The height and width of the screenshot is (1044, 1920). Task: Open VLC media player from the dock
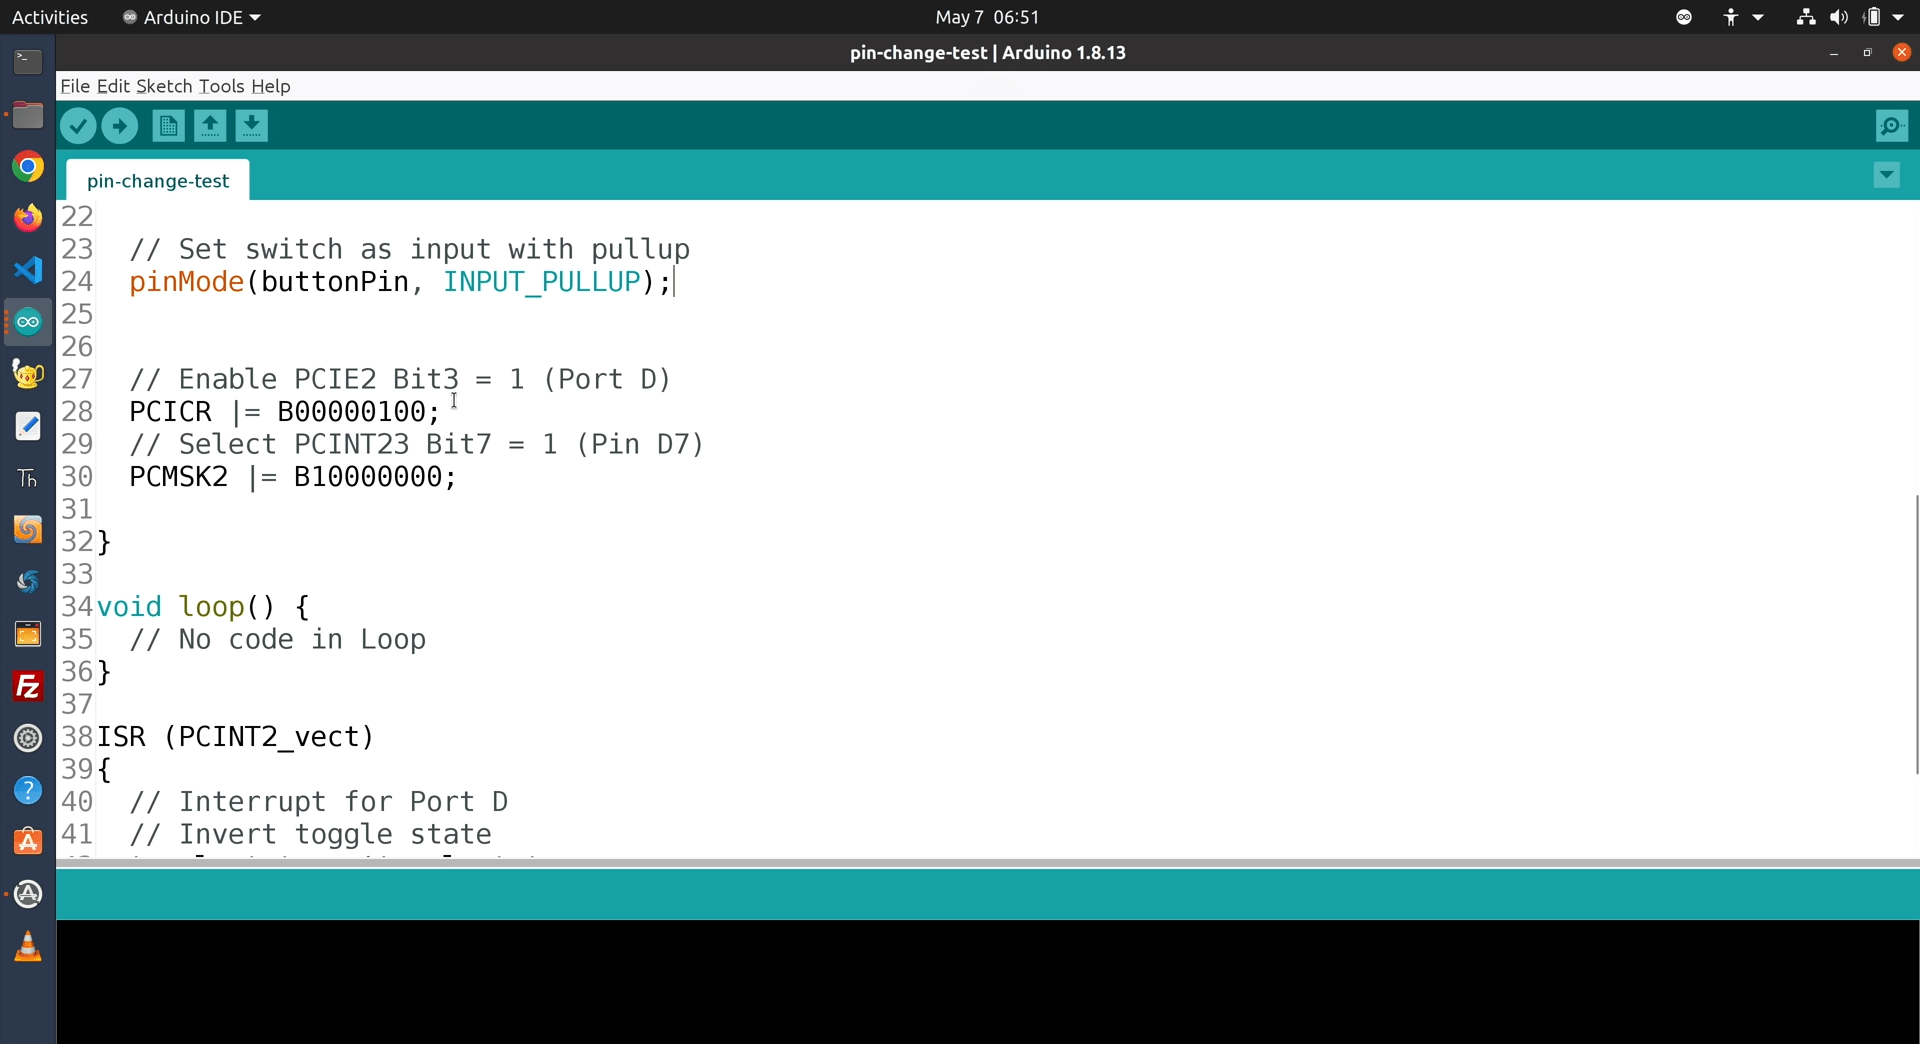28,947
